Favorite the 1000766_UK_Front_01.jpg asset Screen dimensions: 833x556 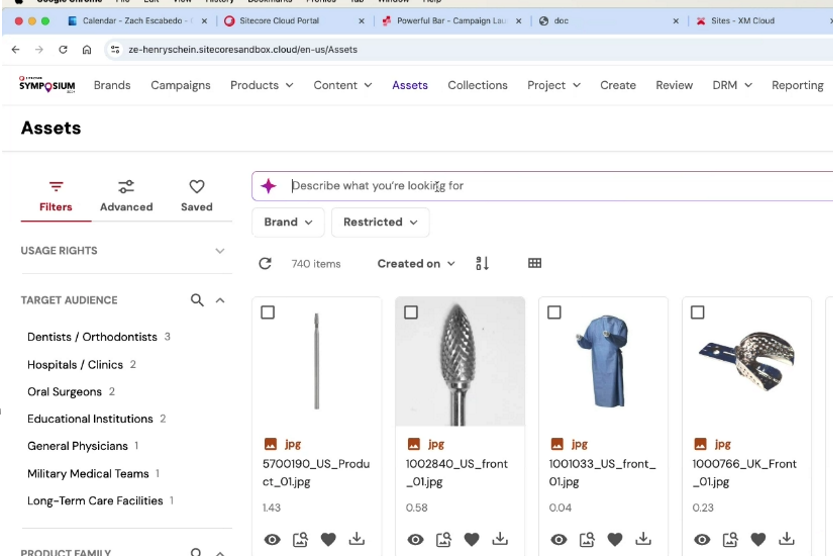[758, 540]
